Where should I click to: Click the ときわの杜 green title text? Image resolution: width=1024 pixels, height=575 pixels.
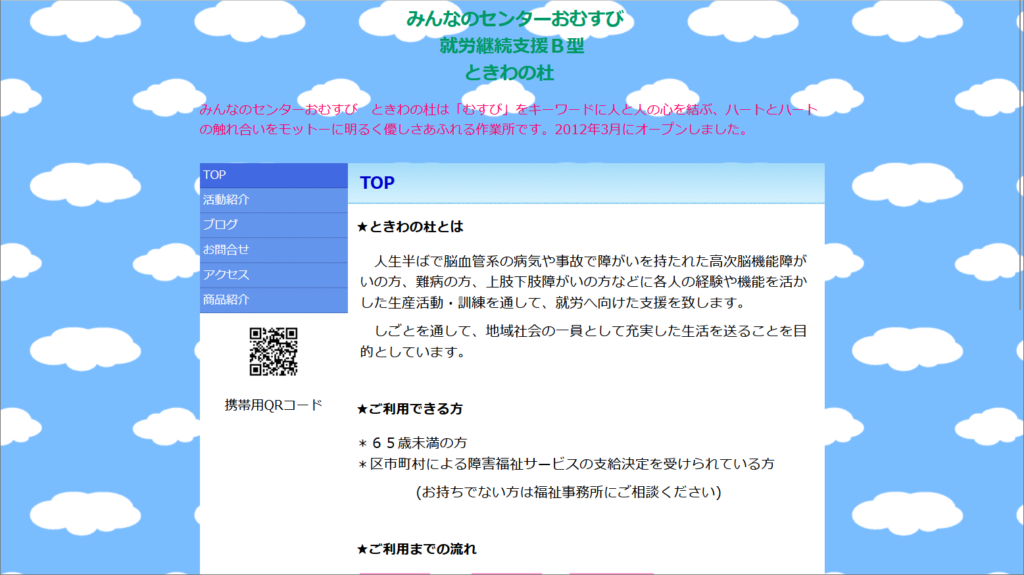point(511,73)
